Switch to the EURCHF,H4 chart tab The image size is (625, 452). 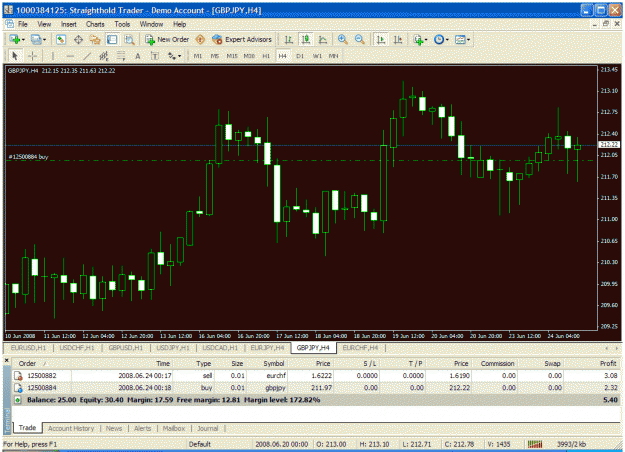[360, 348]
